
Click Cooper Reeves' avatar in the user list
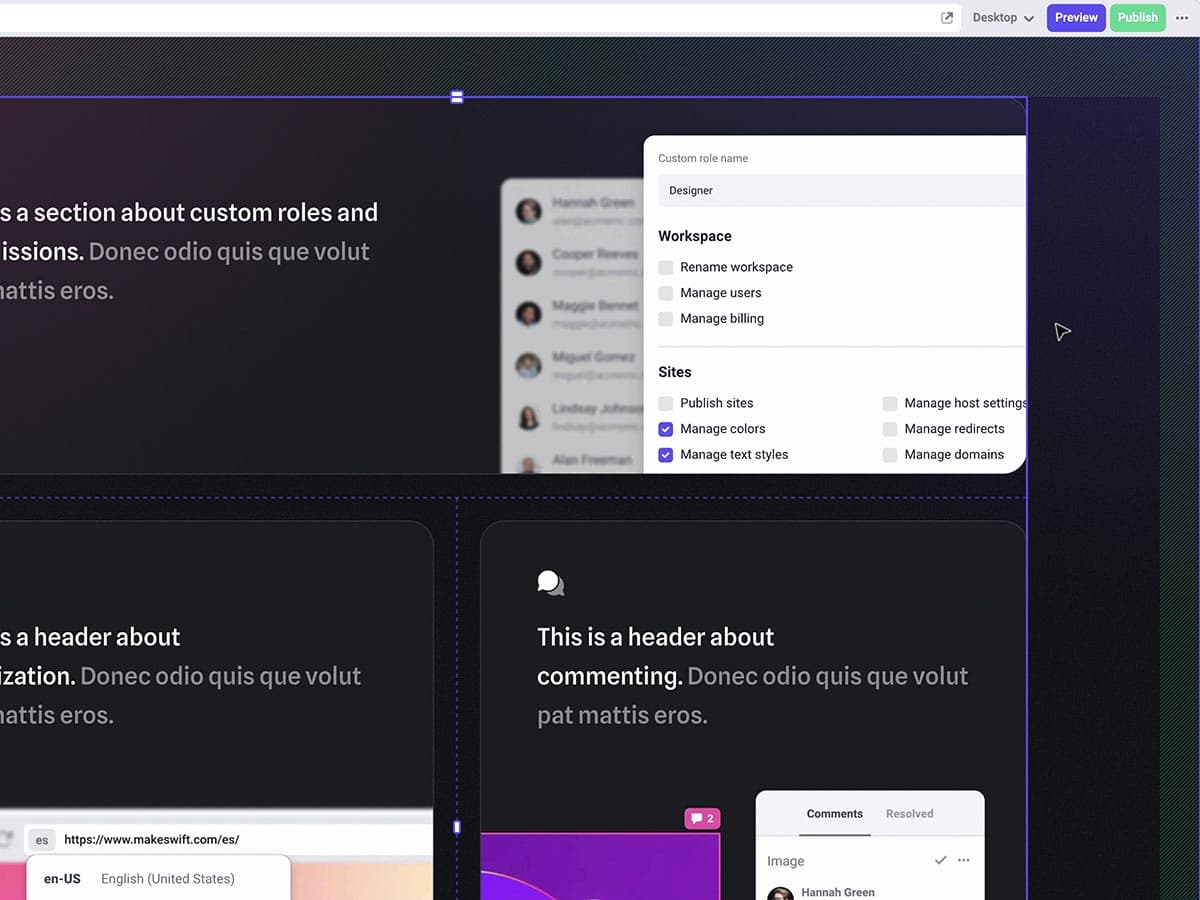pyautogui.click(x=528, y=263)
